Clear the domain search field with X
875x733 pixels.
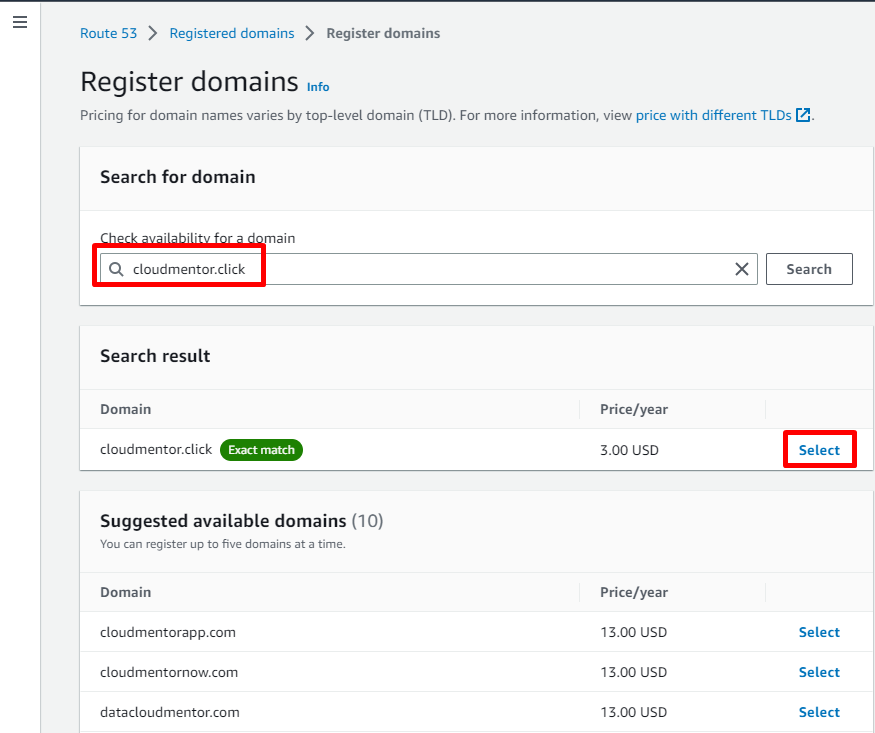pyautogui.click(x=742, y=269)
